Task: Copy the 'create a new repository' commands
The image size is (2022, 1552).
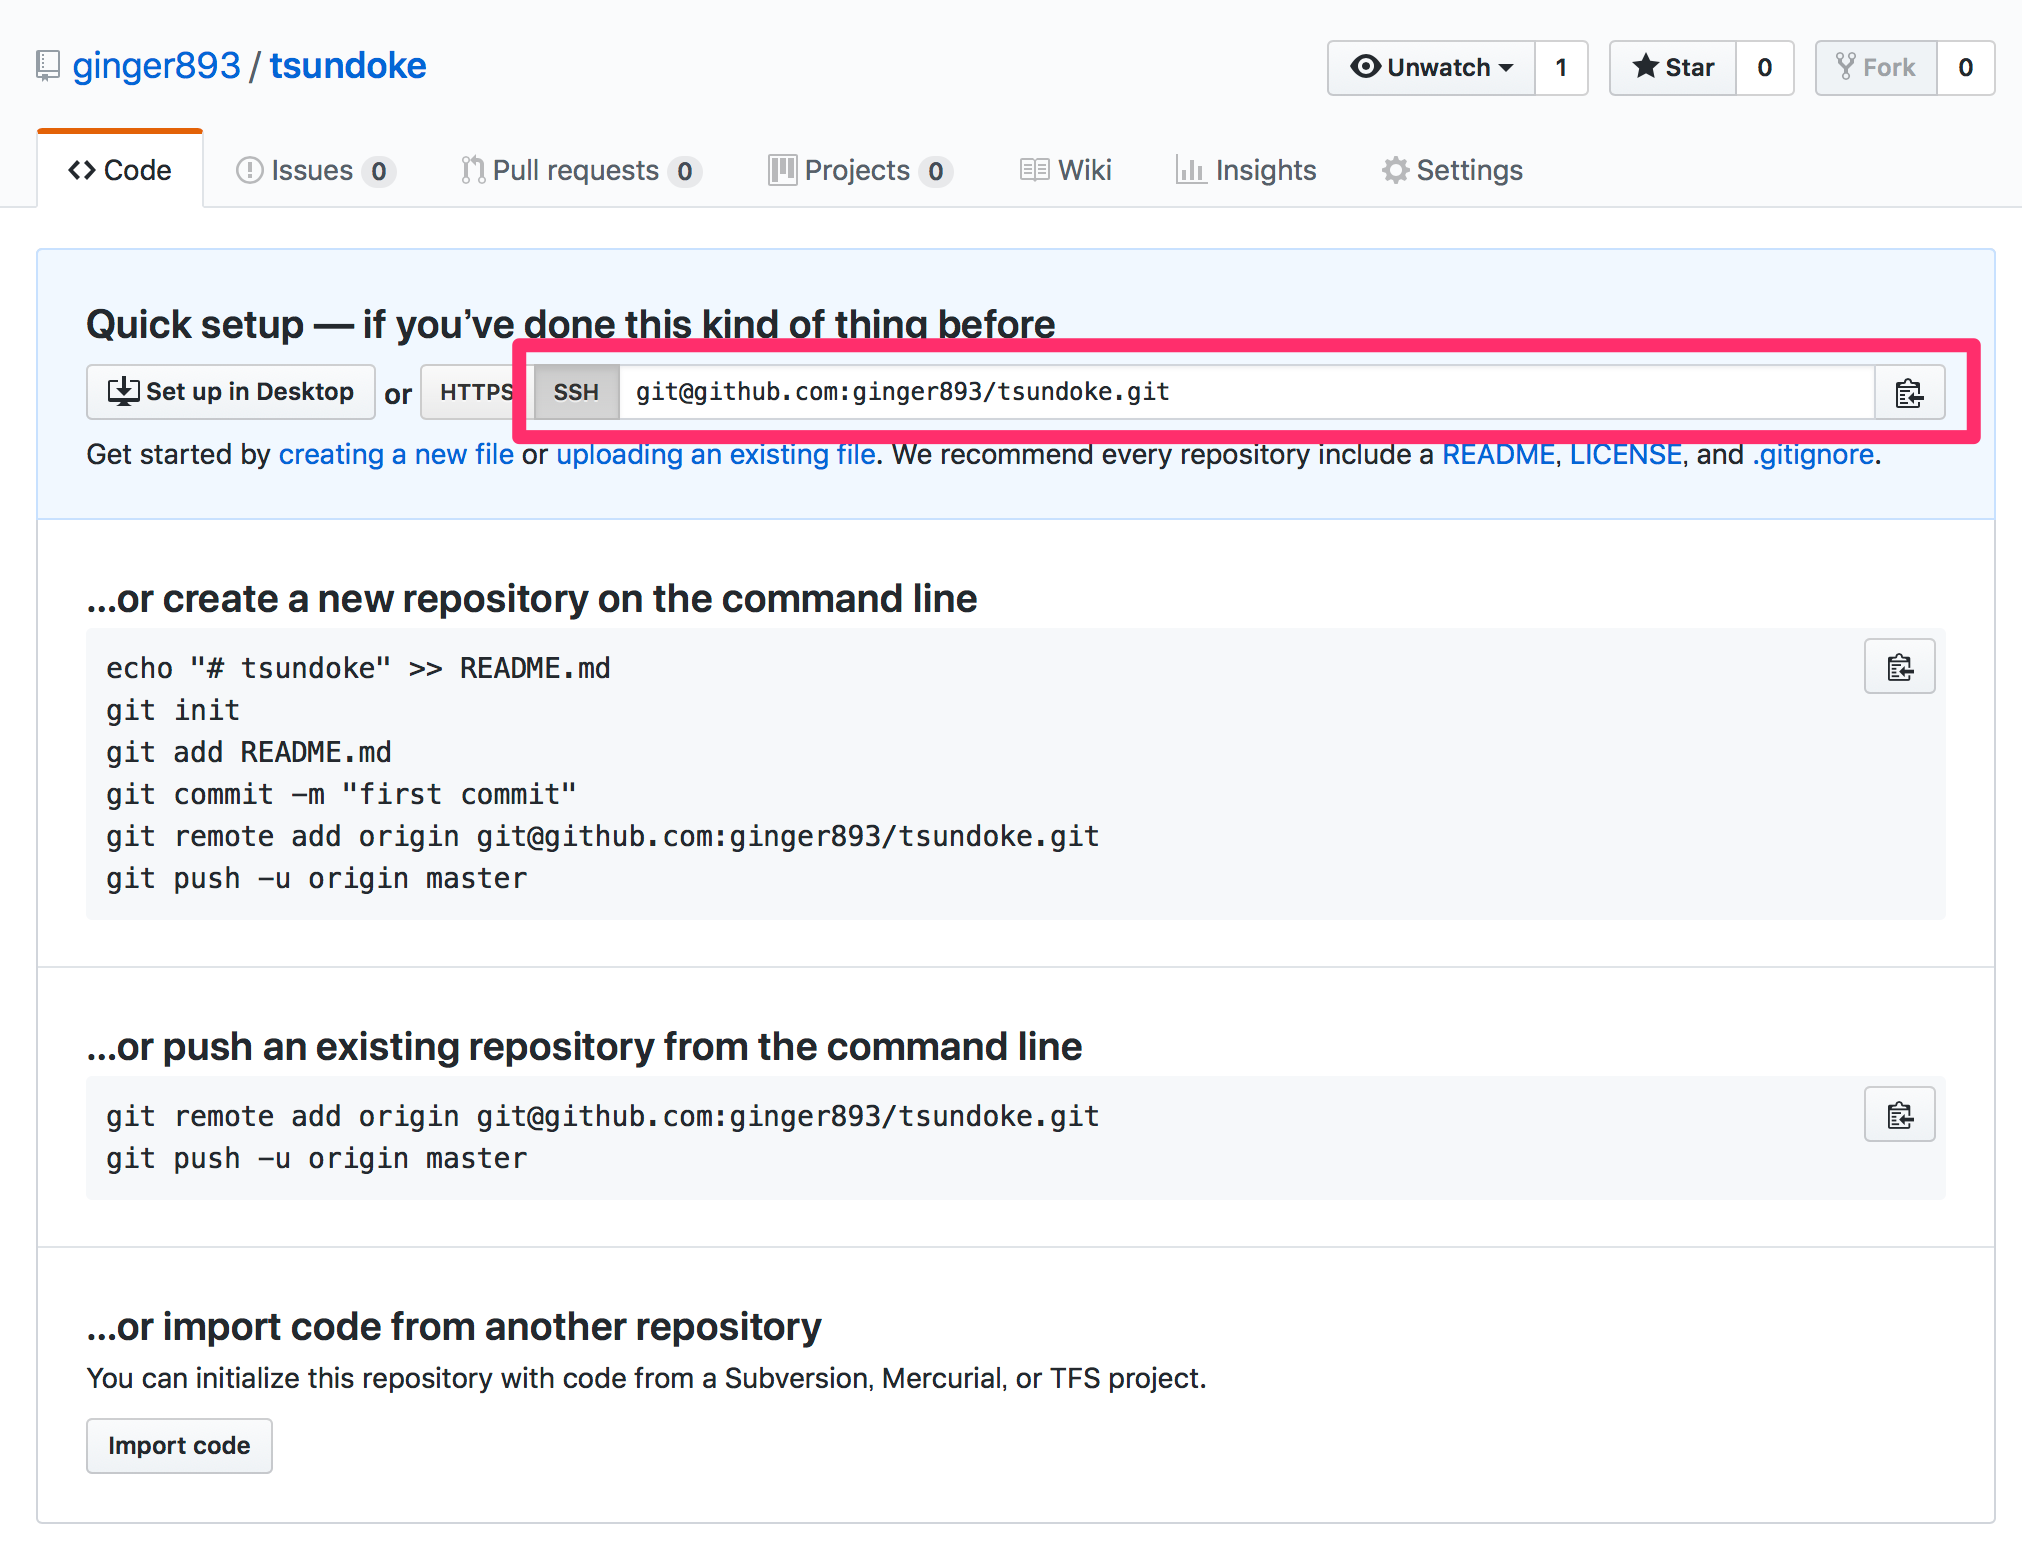Action: click(x=1899, y=666)
